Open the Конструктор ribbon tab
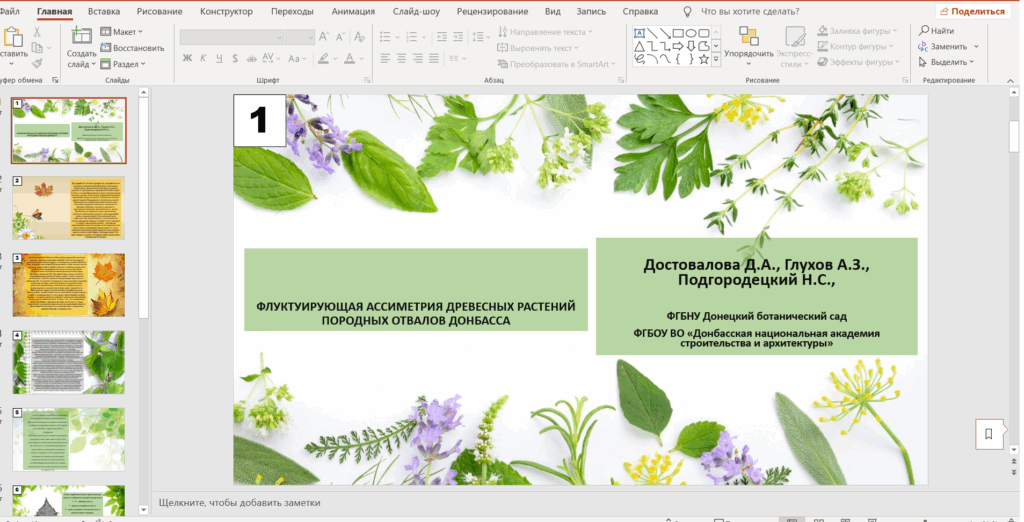 (x=227, y=11)
